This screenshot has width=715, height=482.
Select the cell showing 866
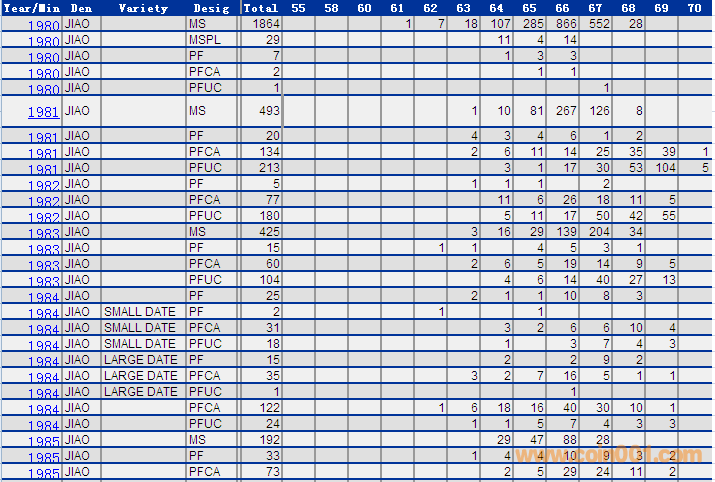click(x=566, y=23)
